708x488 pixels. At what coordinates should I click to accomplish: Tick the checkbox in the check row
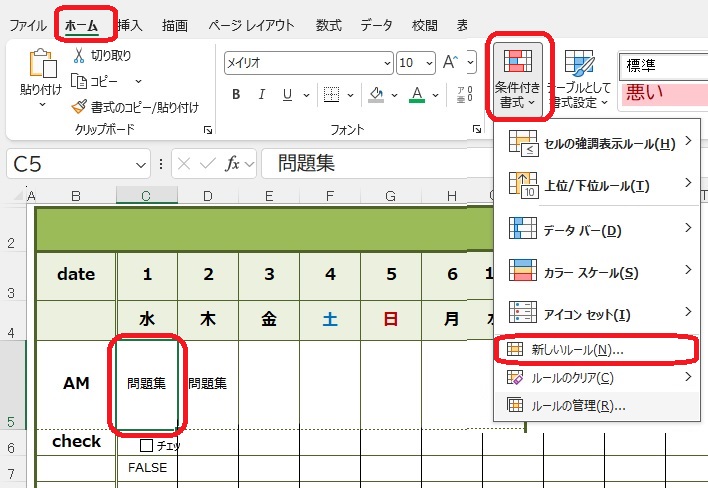147,445
